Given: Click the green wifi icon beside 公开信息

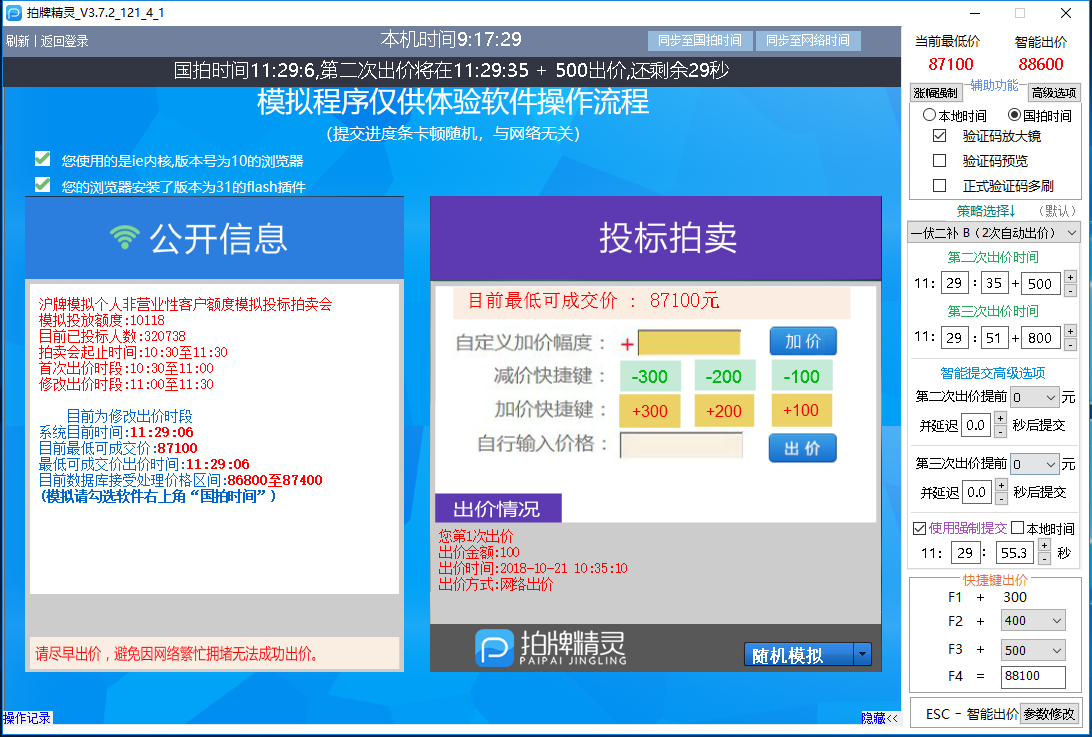Looking at the screenshot, I should click(x=125, y=238).
